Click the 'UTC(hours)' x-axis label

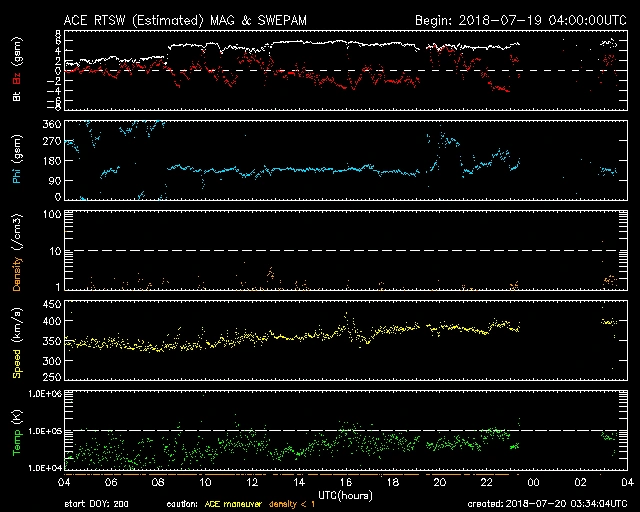345,496
